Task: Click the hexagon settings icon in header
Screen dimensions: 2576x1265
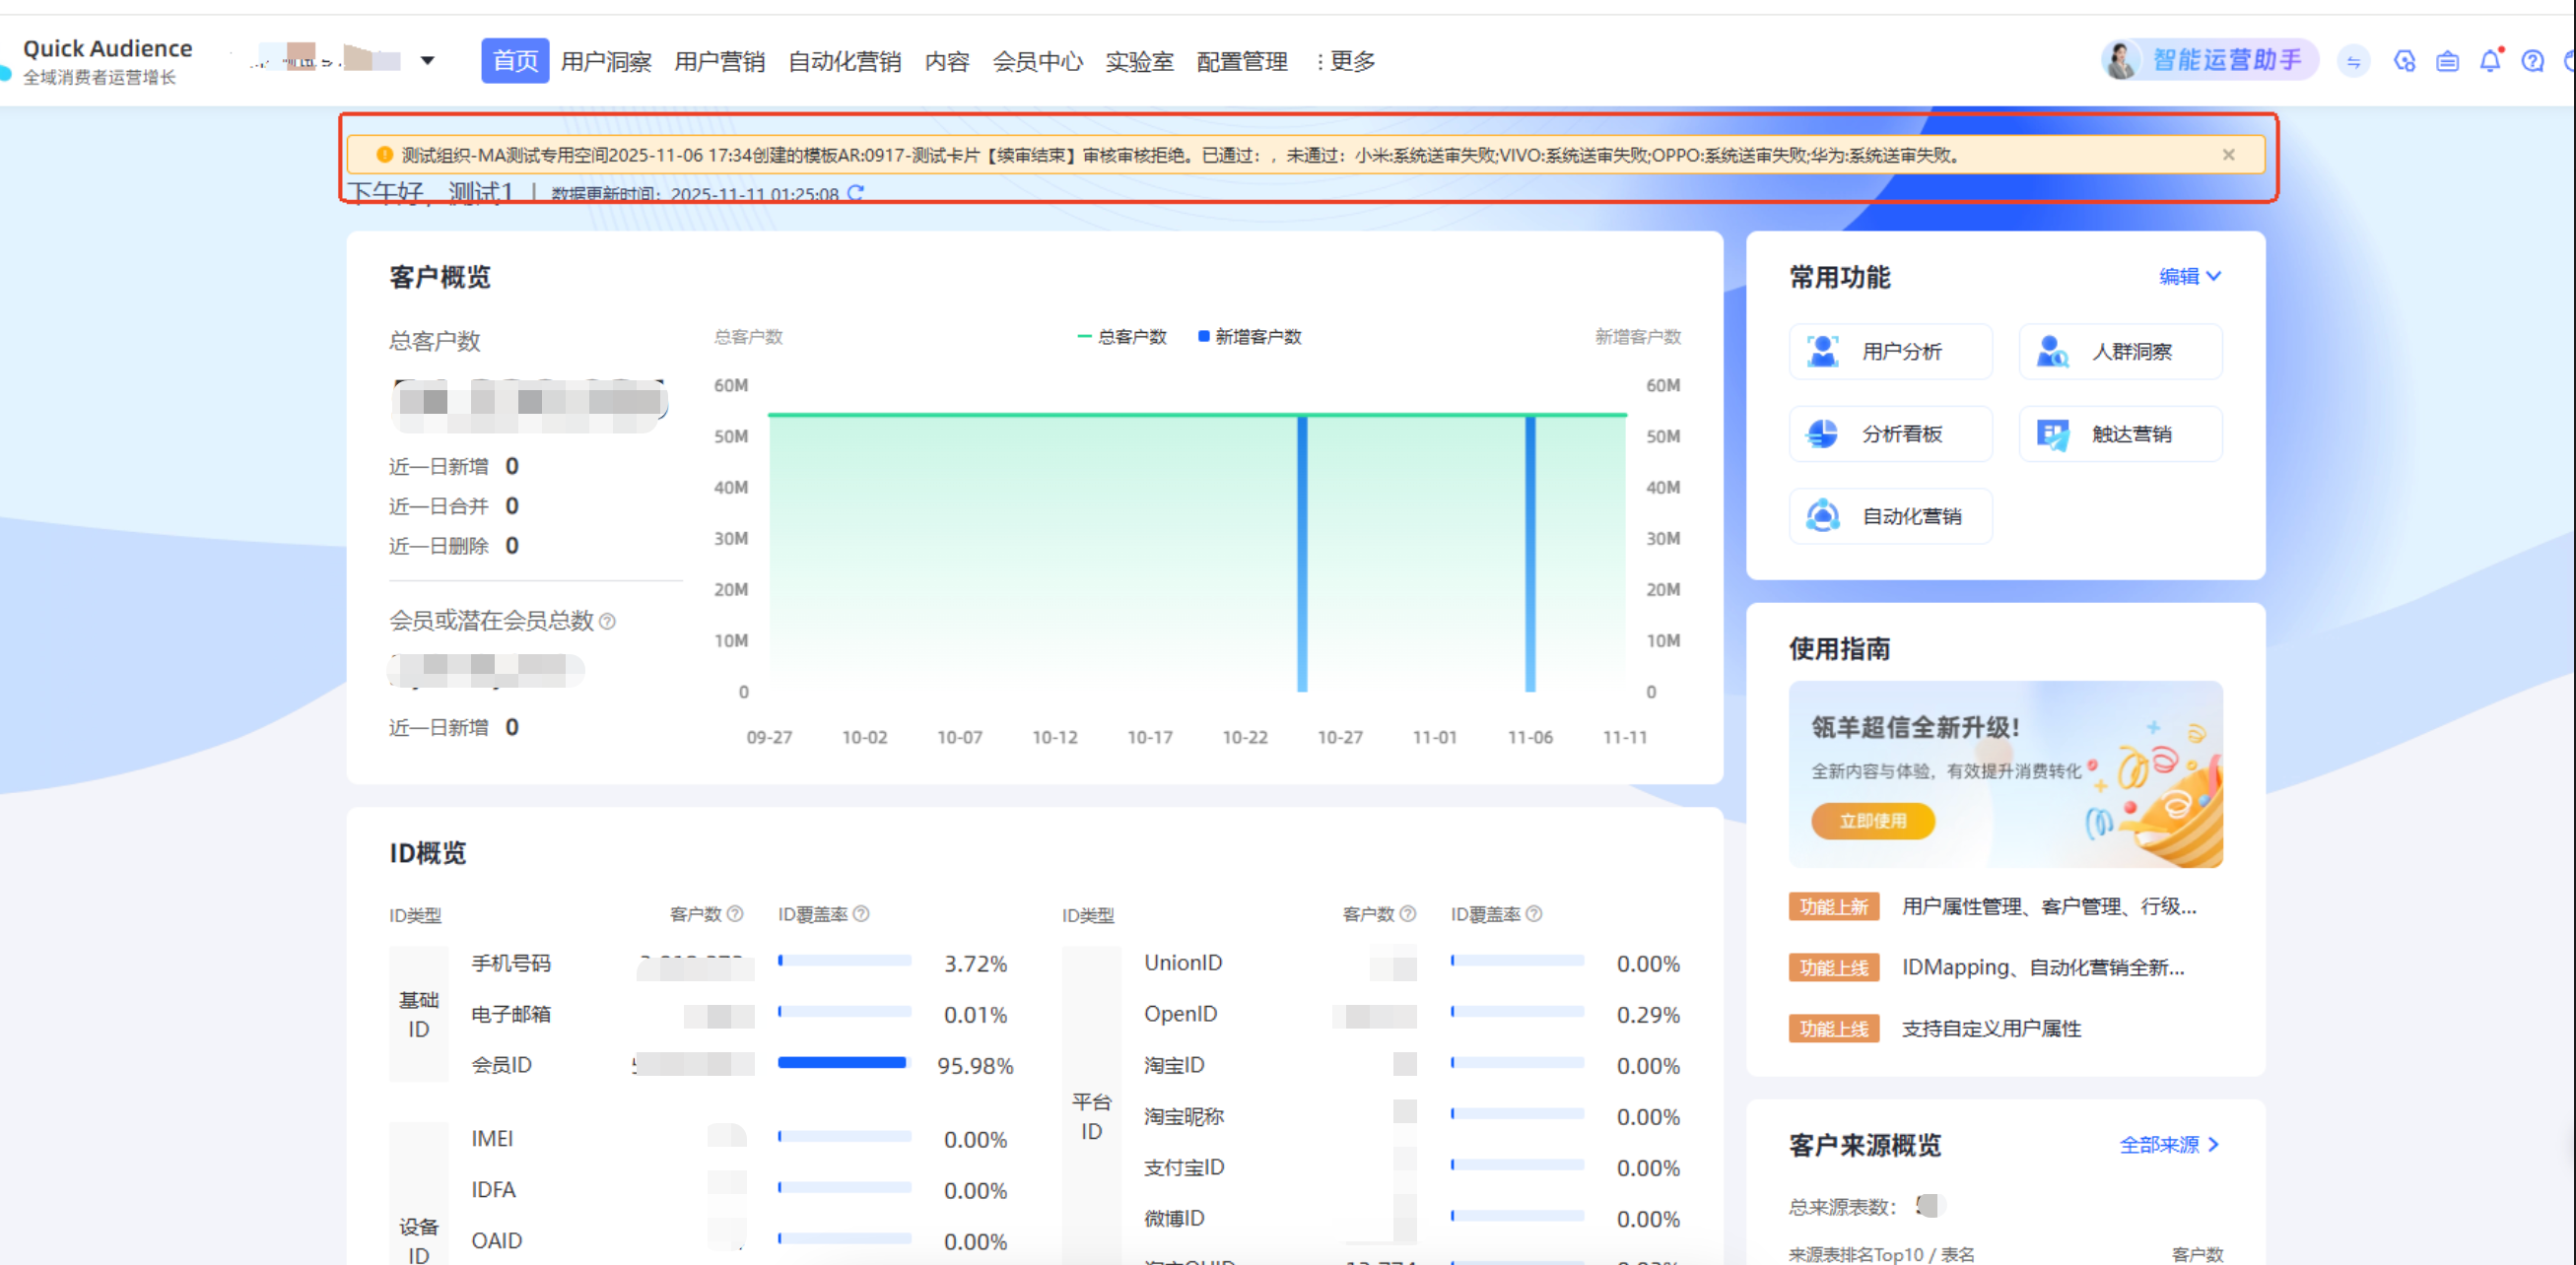Action: tap(2404, 62)
